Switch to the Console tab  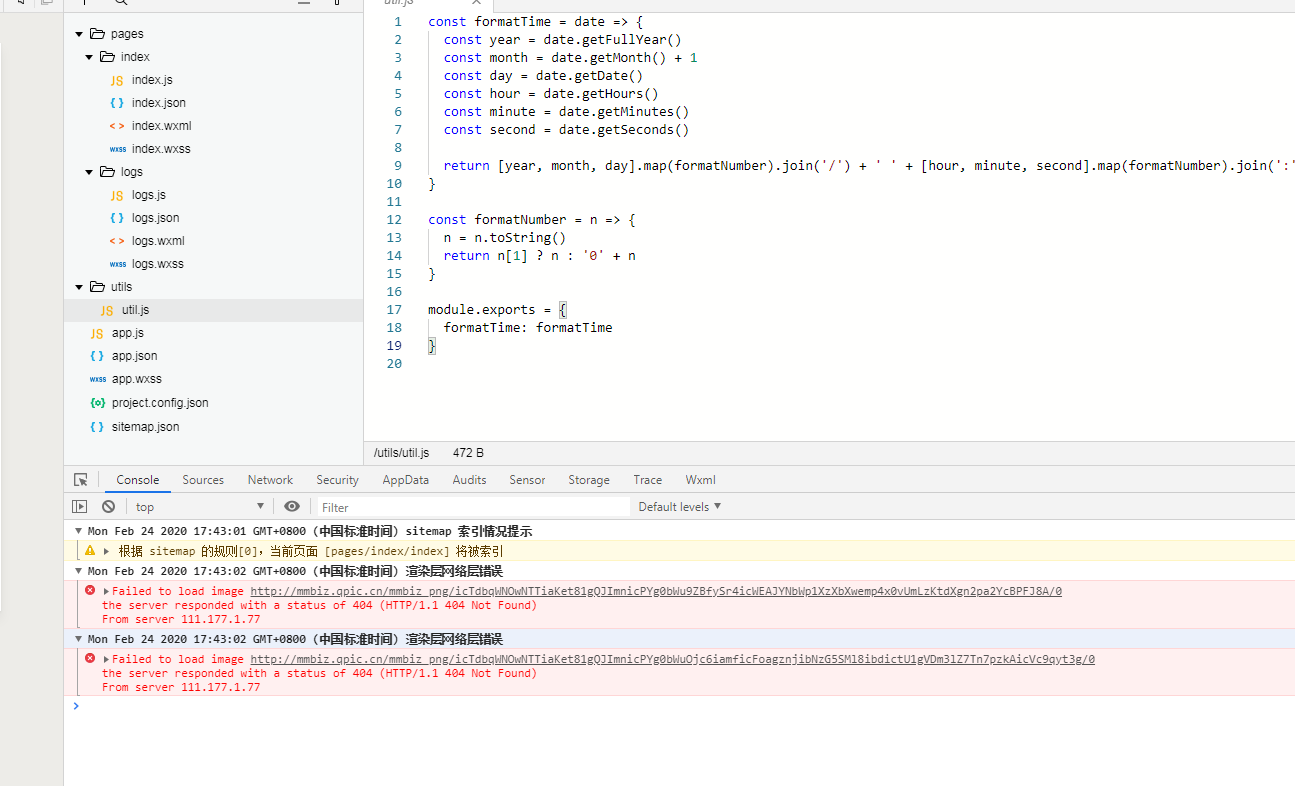click(x=138, y=480)
